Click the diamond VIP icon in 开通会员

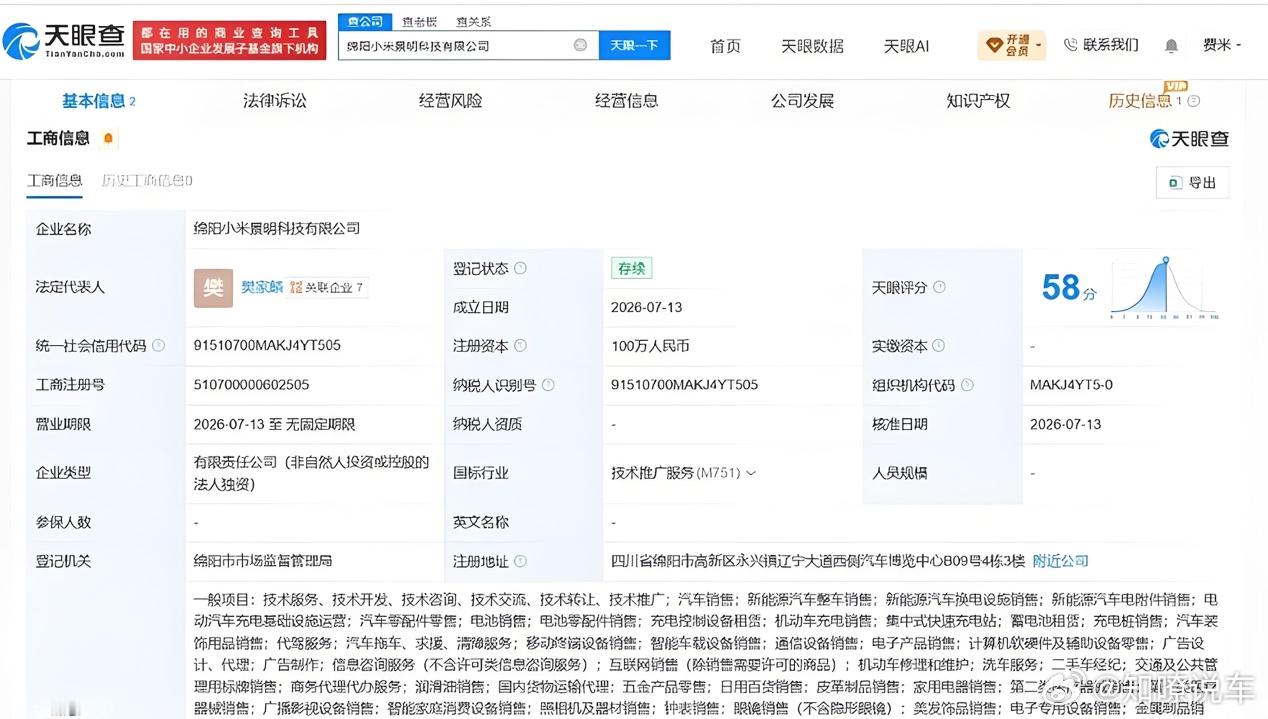tap(994, 45)
